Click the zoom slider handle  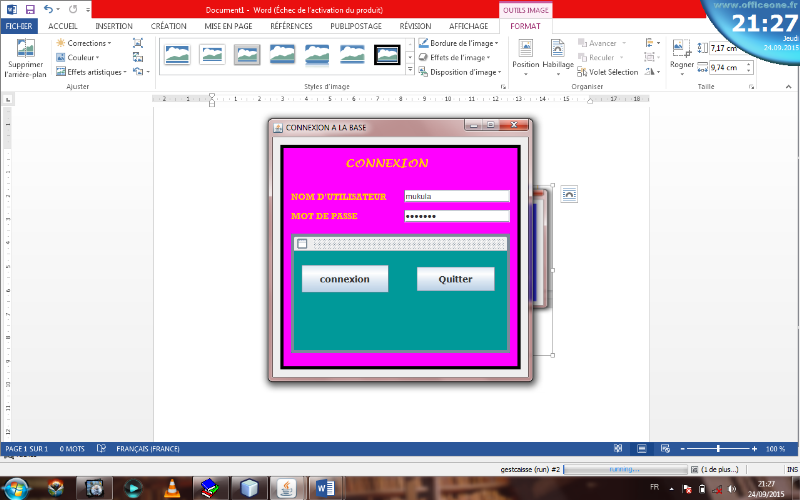718,448
